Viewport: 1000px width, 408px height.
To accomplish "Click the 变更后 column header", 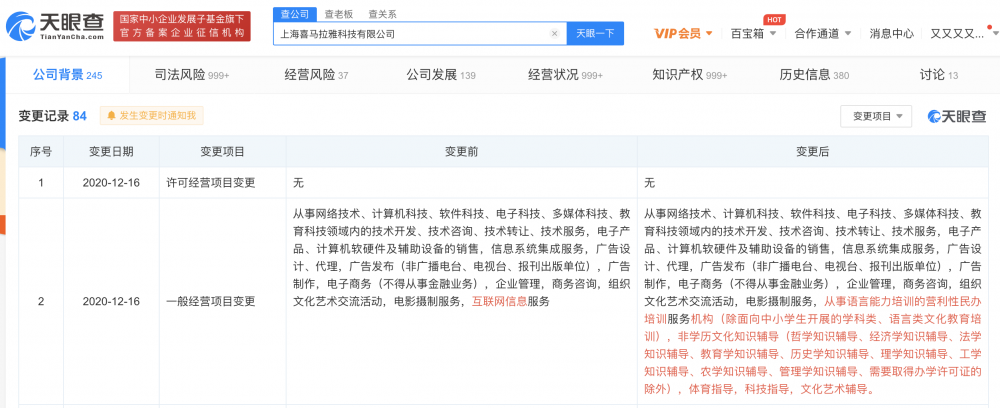I will point(812,152).
